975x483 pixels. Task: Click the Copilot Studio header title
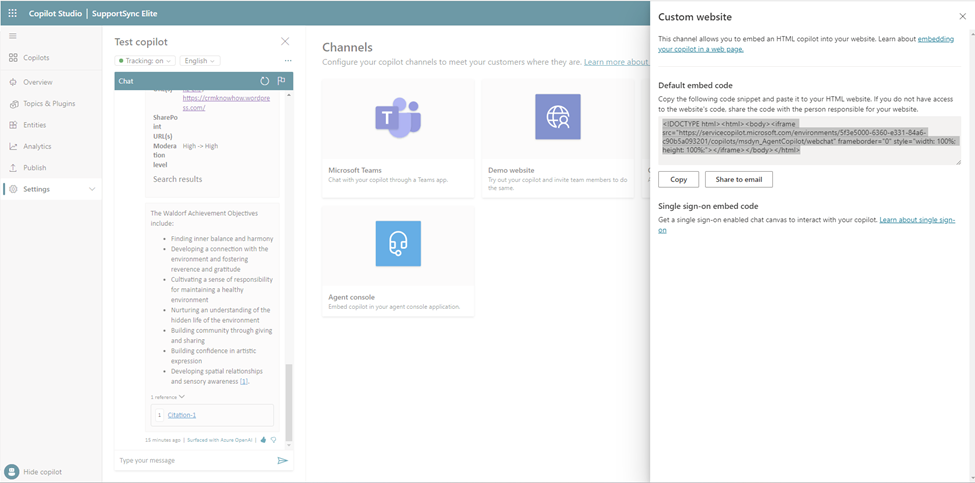[x=55, y=13]
